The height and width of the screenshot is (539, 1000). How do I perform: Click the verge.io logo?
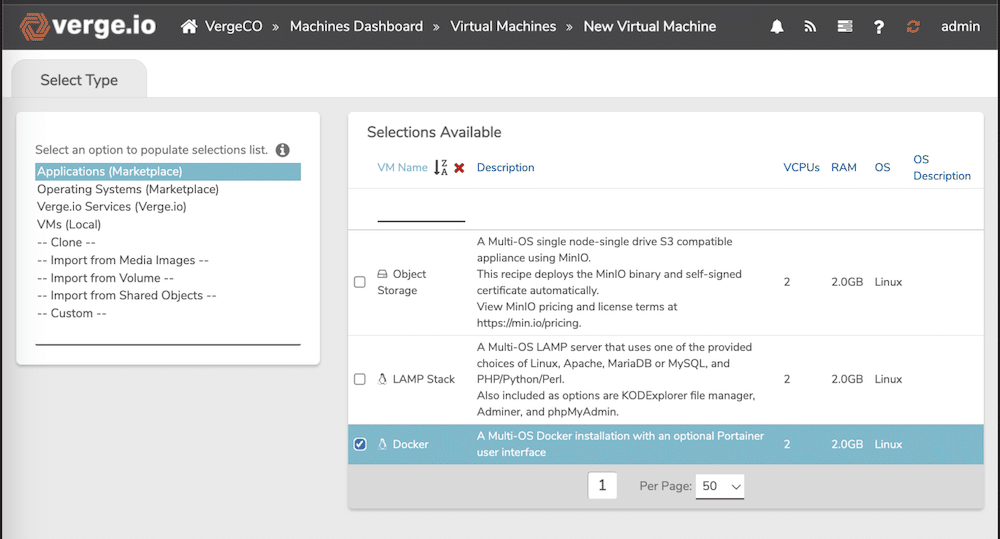88,26
